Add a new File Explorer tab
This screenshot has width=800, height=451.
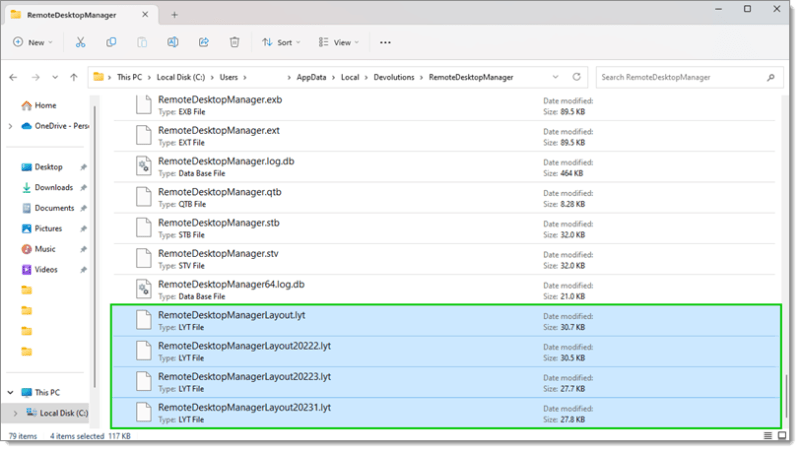174,15
